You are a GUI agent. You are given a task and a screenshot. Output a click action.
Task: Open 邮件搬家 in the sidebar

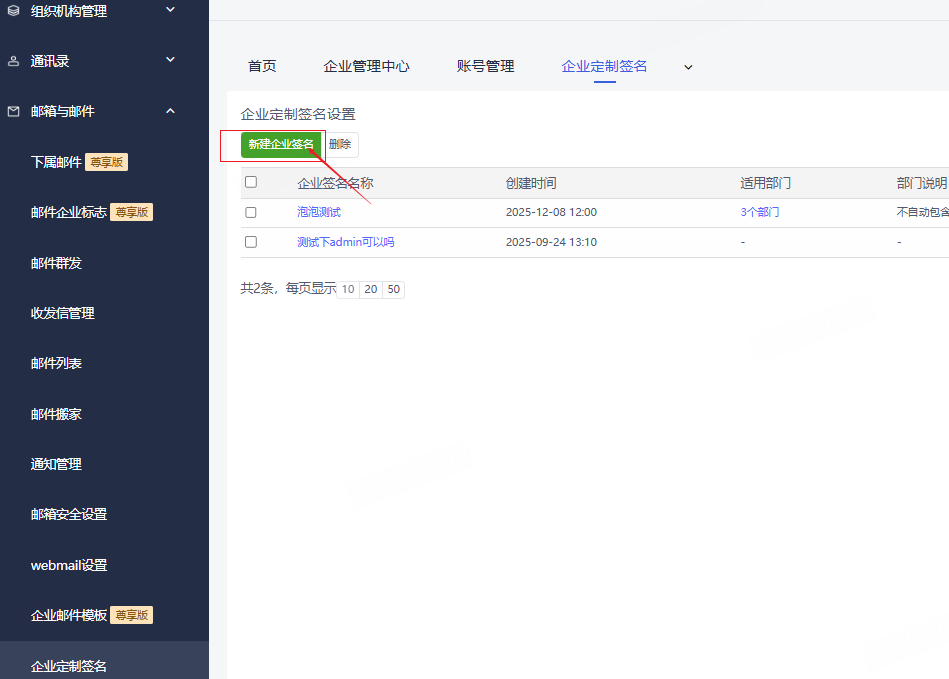56,415
